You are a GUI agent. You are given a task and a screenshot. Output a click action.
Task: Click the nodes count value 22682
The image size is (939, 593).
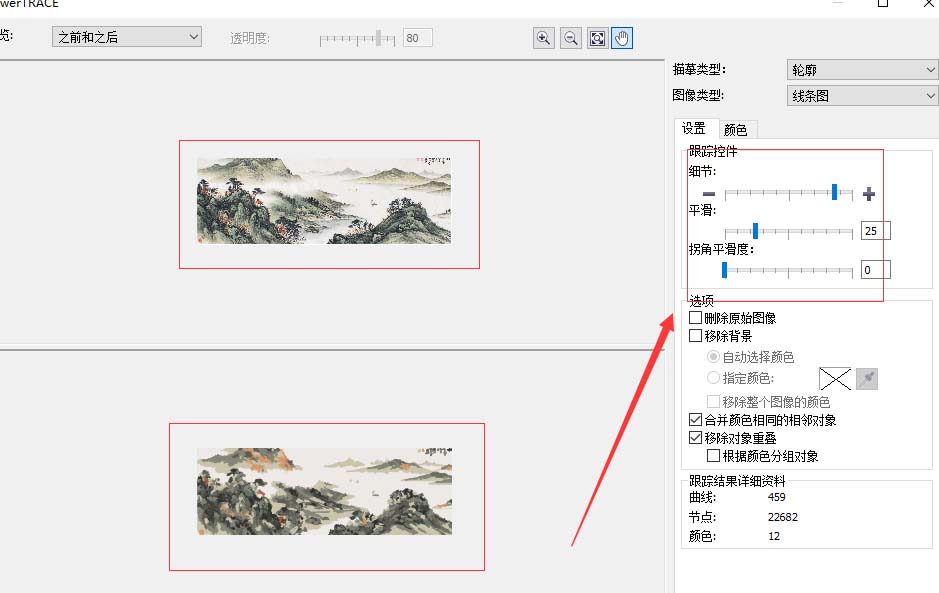pos(783,517)
